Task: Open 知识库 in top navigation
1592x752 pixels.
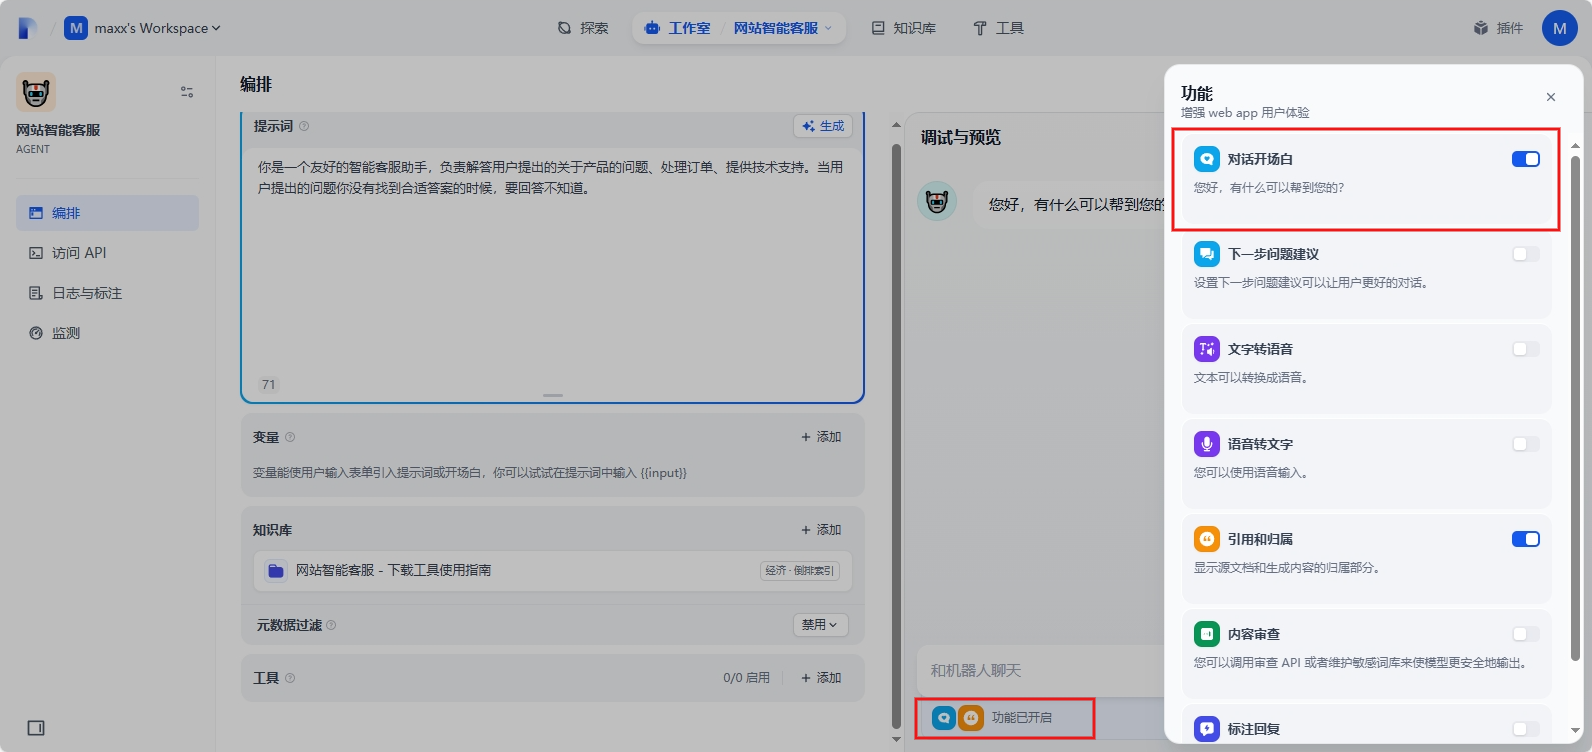Action: point(904,28)
